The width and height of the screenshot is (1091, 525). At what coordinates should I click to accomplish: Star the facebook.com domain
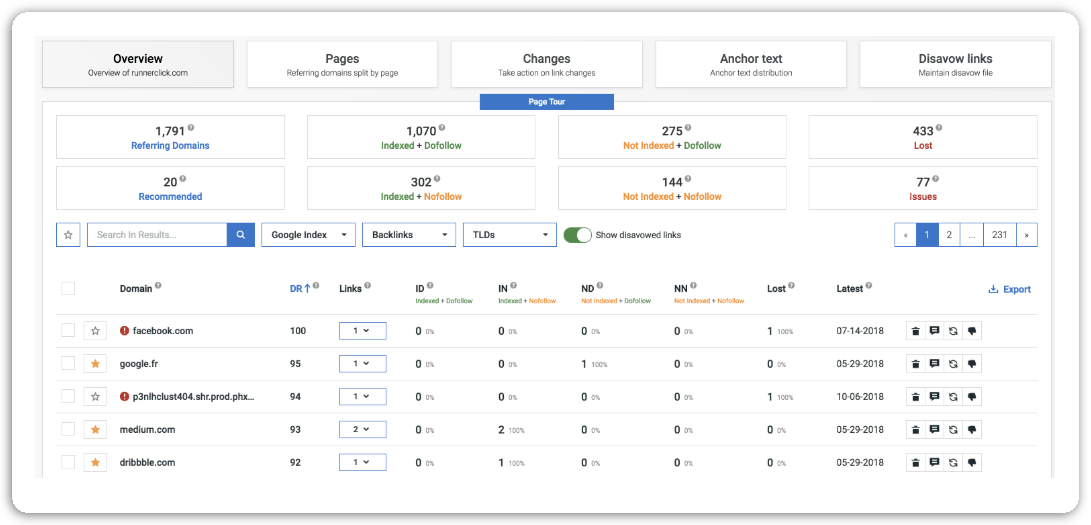coord(95,331)
